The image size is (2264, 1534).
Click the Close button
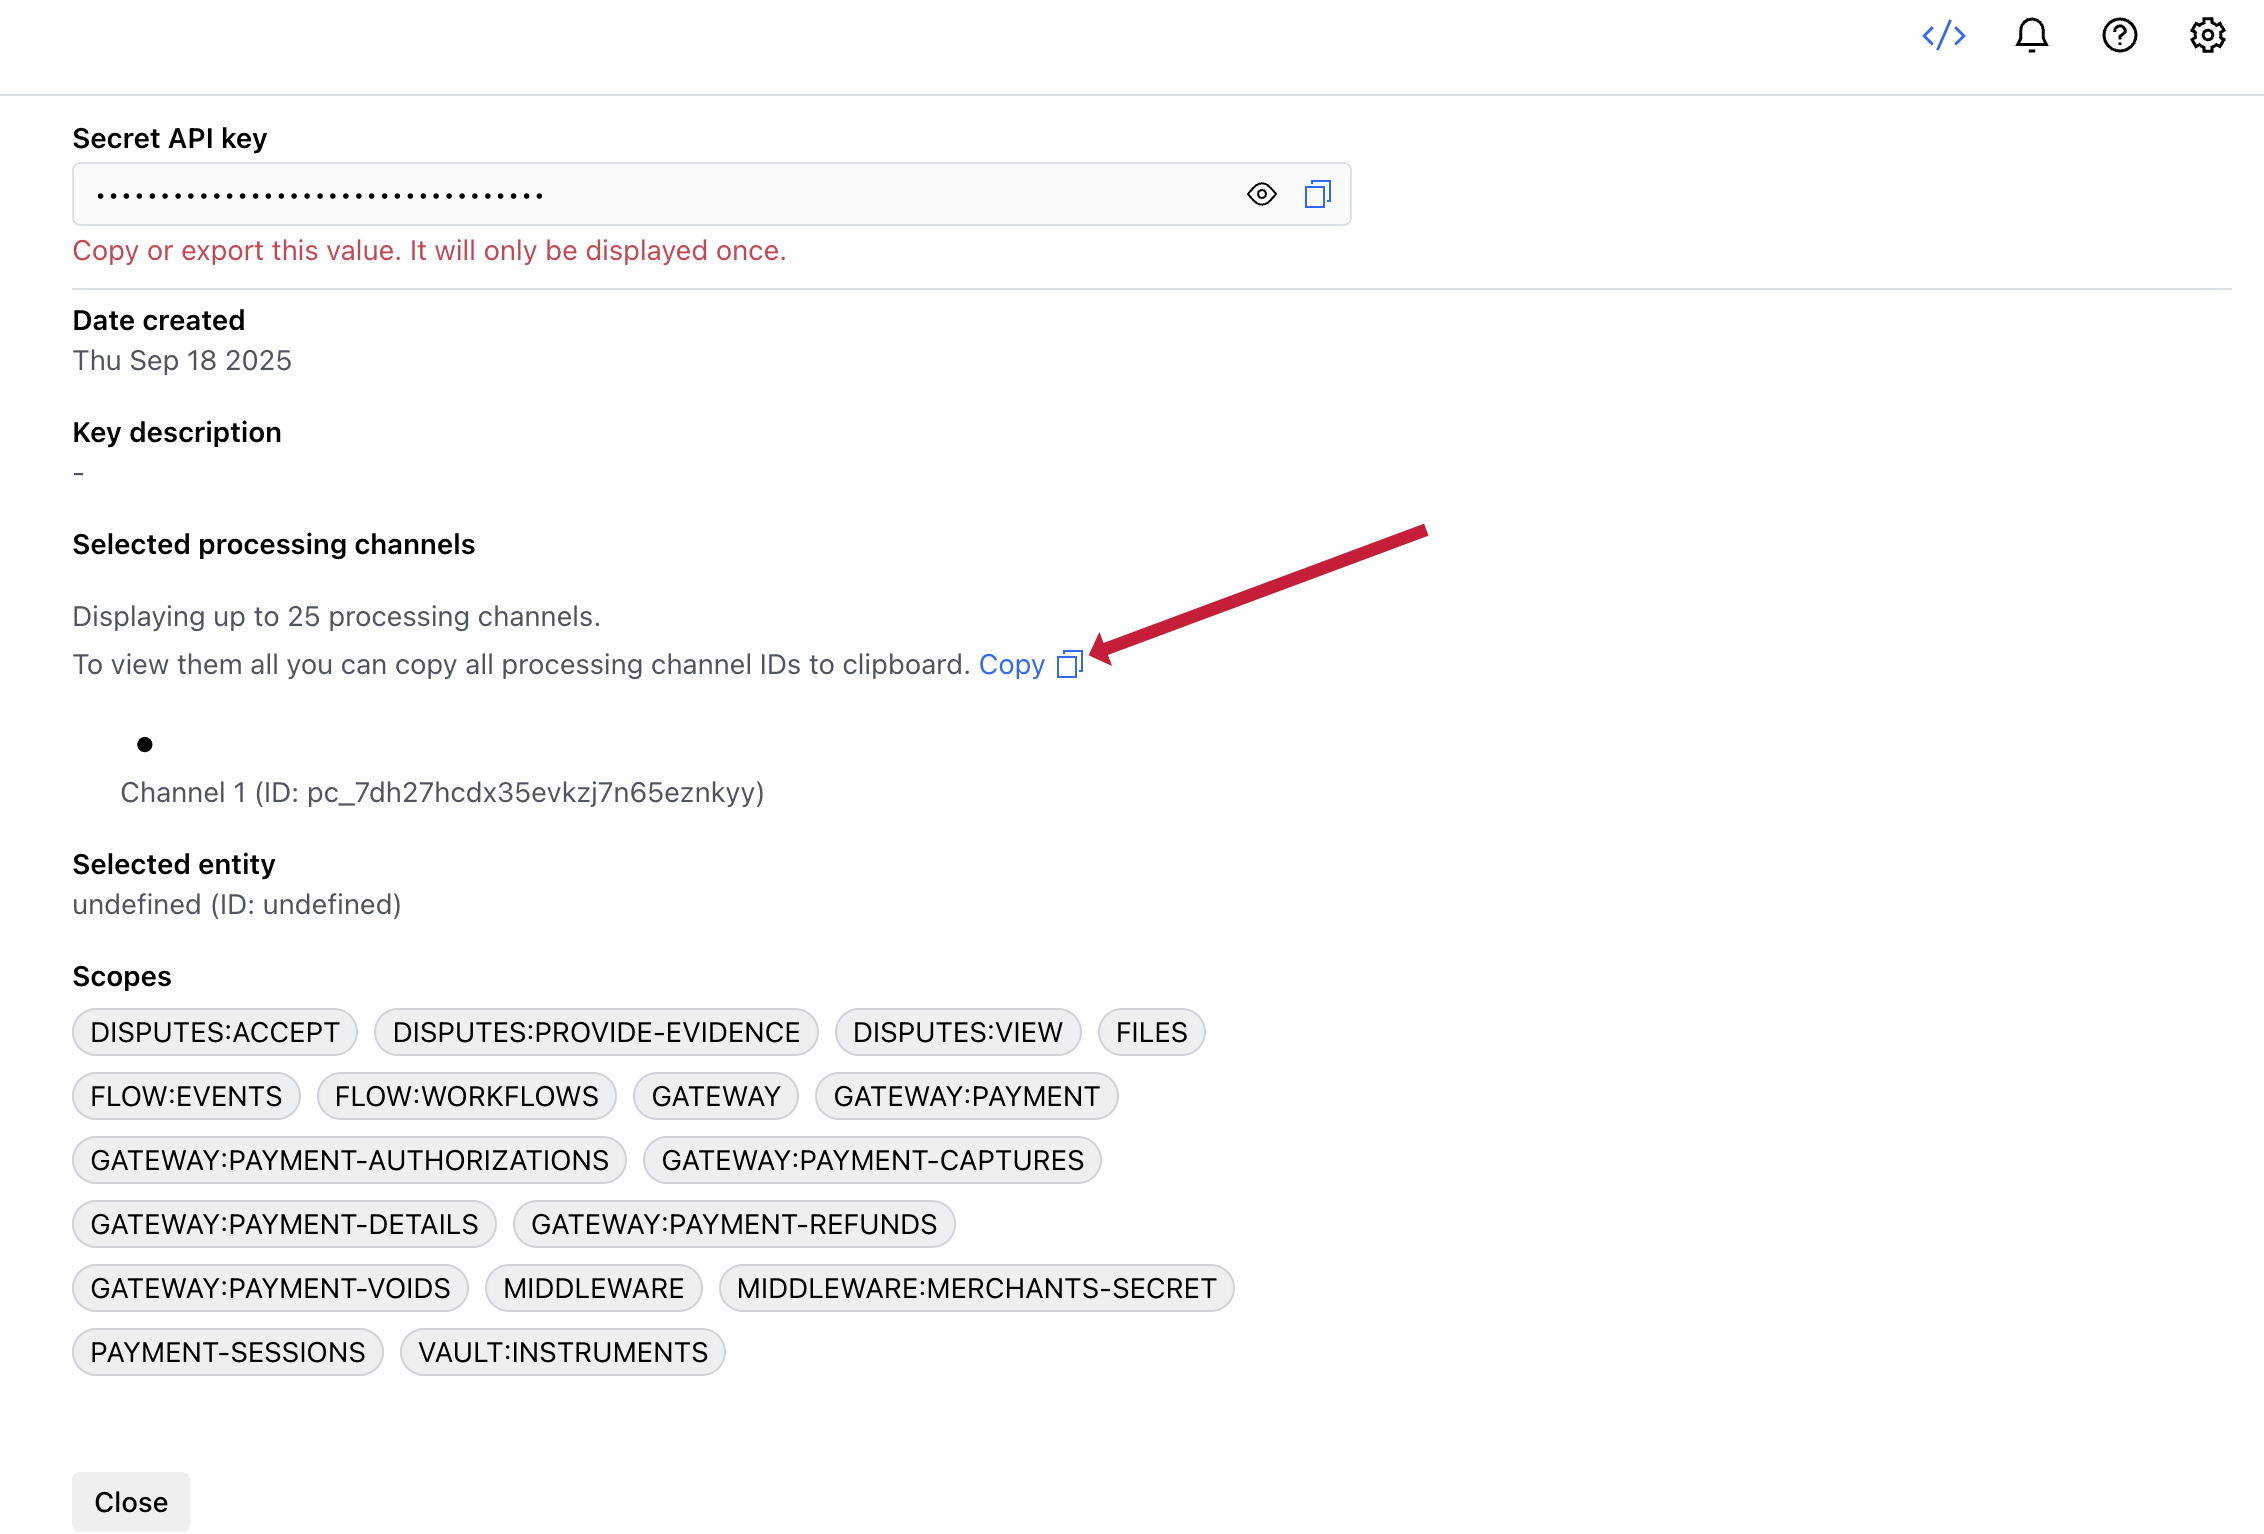click(x=130, y=1501)
